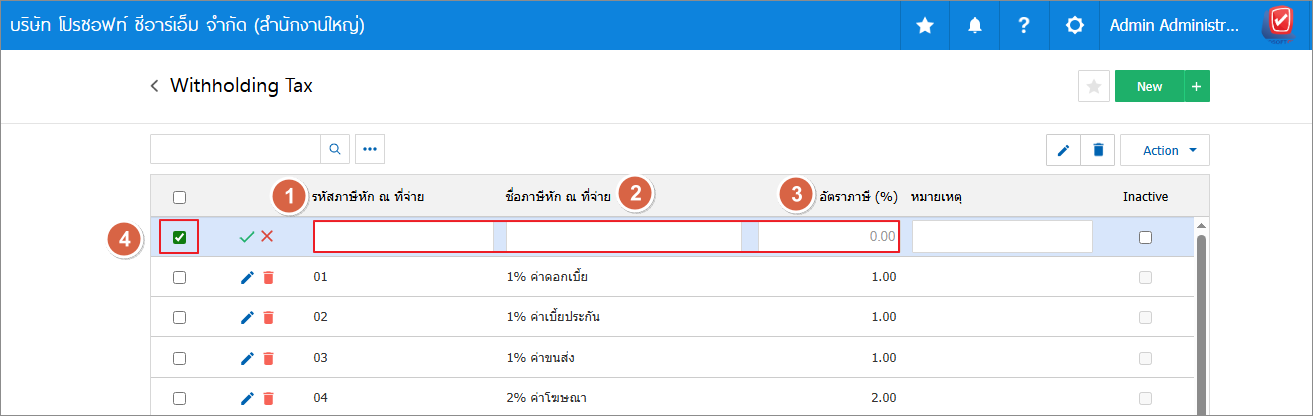Open the three-dots search options
The image size is (1313, 416).
pyautogui.click(x=370, y=150)
